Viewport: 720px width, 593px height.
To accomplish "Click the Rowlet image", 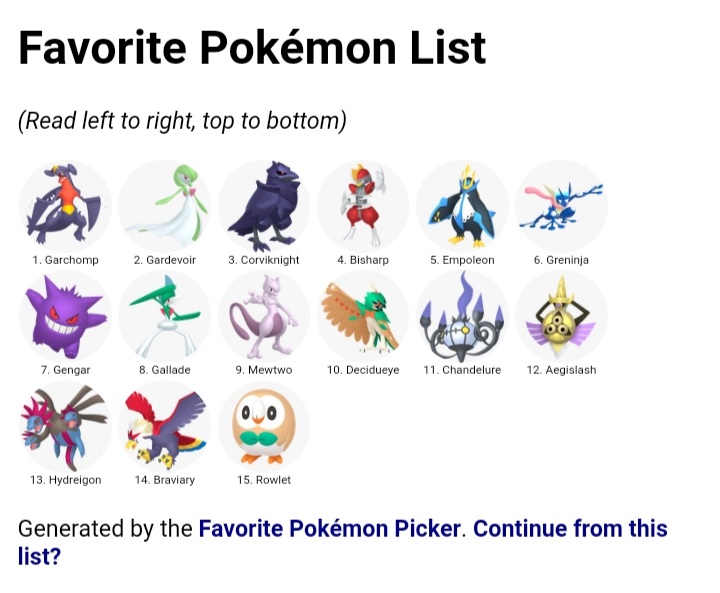I will click(x=264, y=426).
